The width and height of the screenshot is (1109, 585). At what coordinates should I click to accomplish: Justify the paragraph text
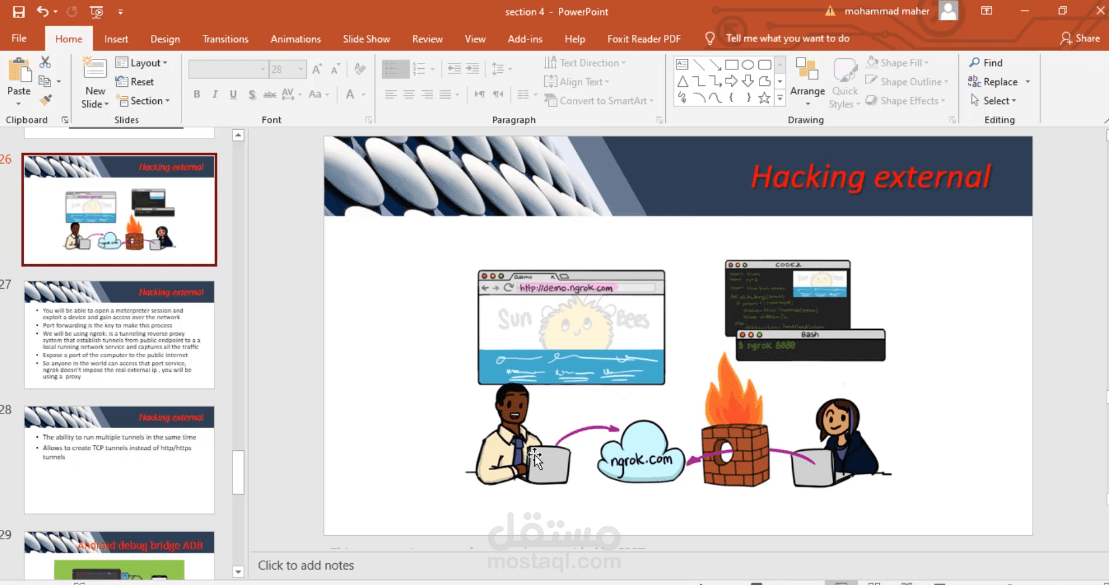coord(445,94)
